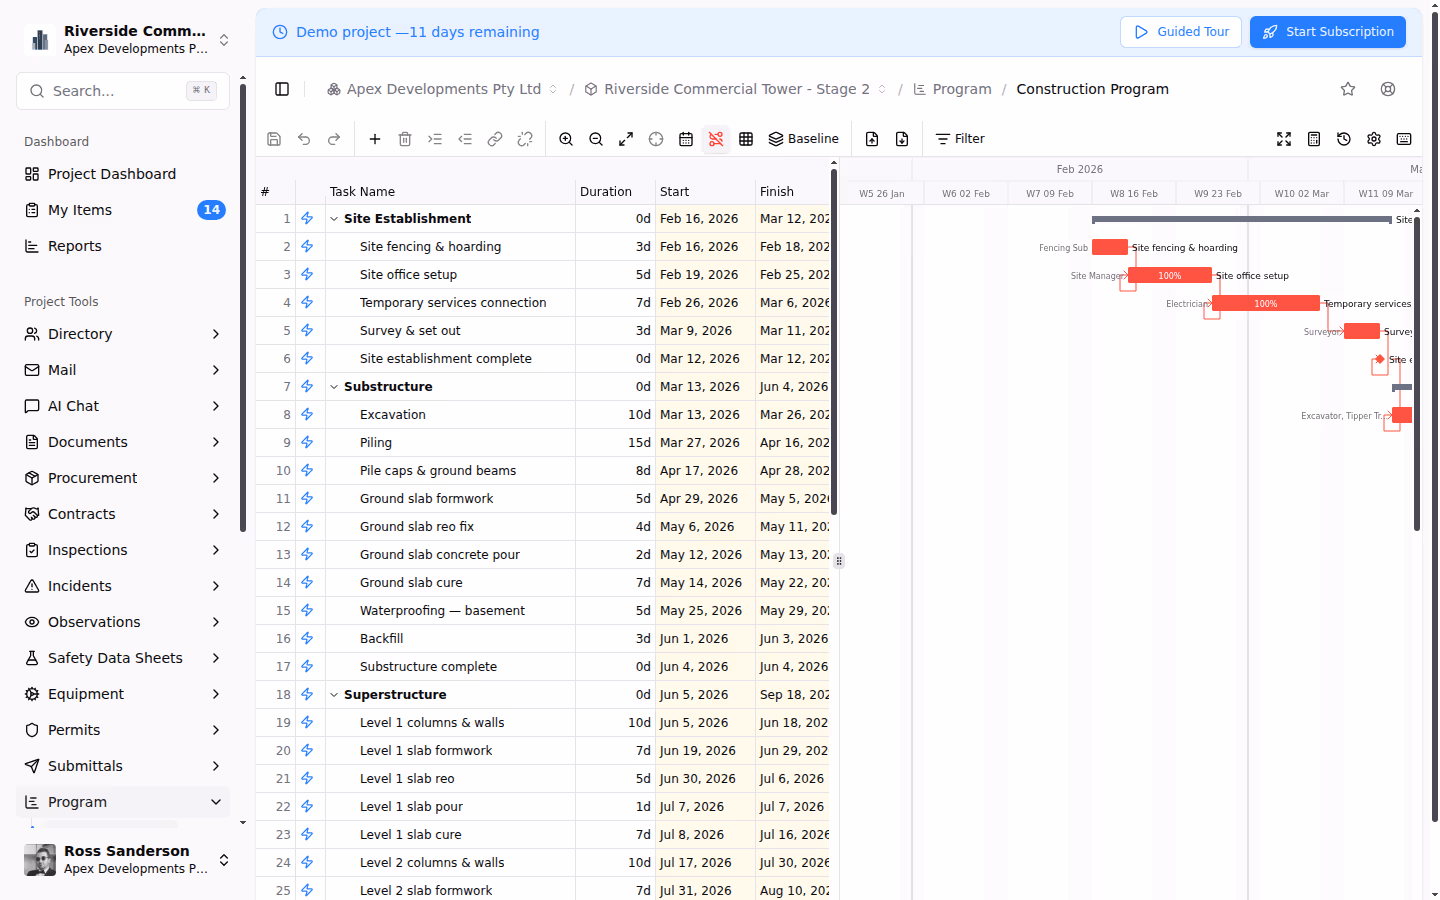Viewport: 1440px width, 900px height.
Task: Toggle the left sidebar panel
Action: click(282, 89)
